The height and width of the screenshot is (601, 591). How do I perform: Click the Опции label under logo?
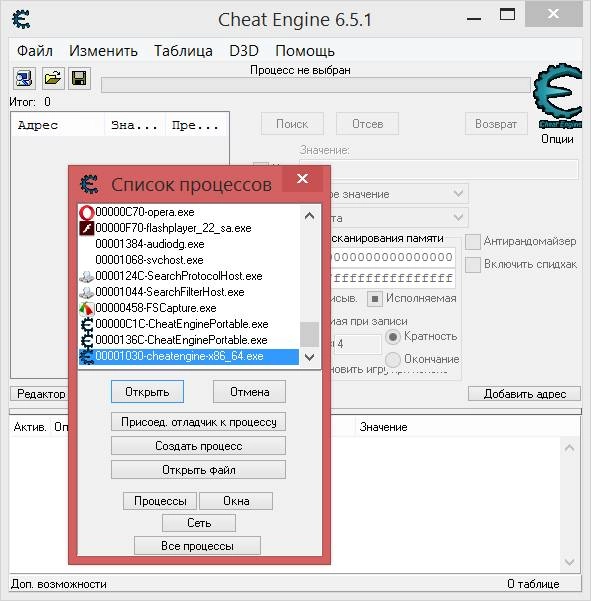coord(557,139)
